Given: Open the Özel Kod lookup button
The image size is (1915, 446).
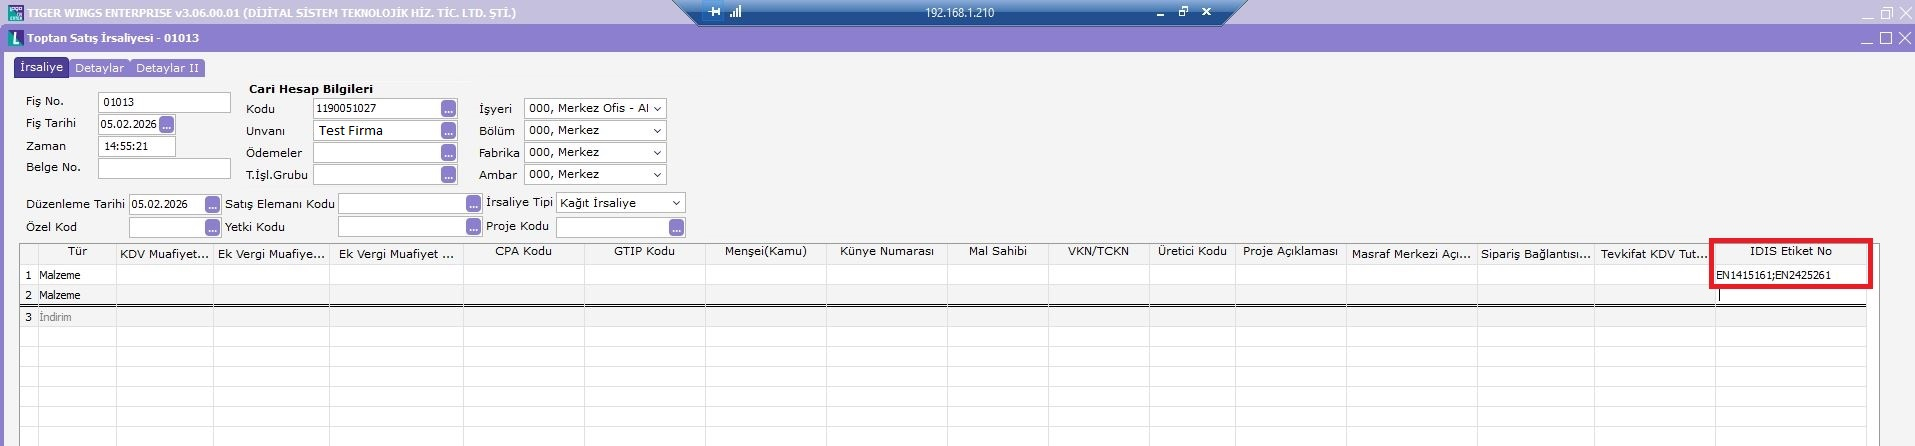Looking at the screenshot, I should click(212, 228).
